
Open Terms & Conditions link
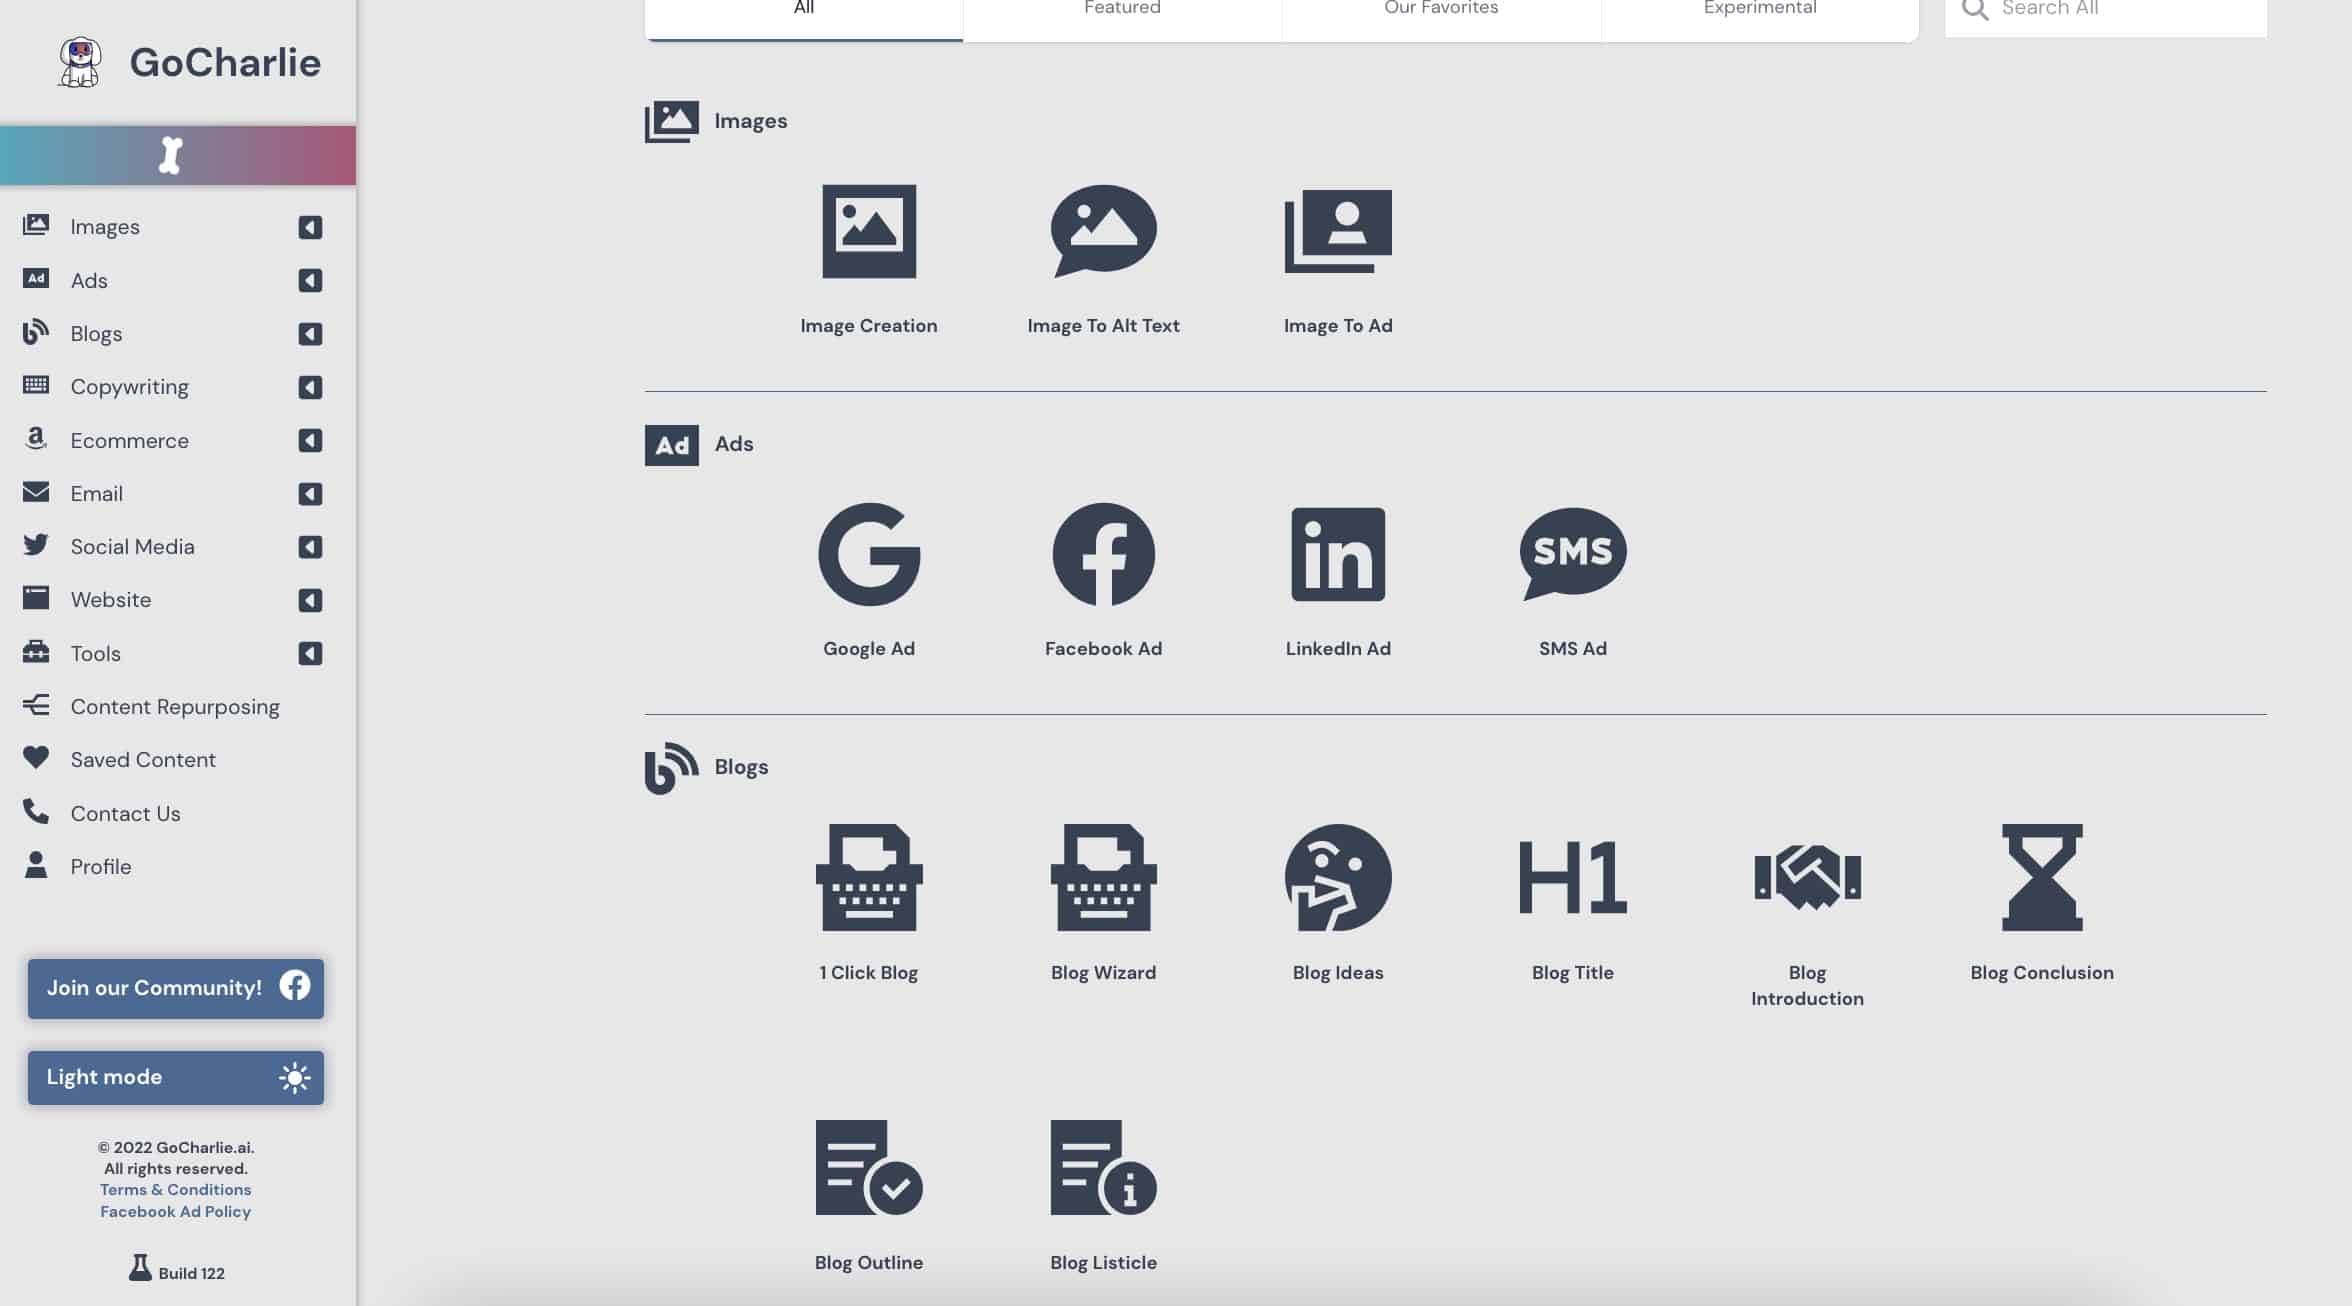click(x=175, y=1189)
